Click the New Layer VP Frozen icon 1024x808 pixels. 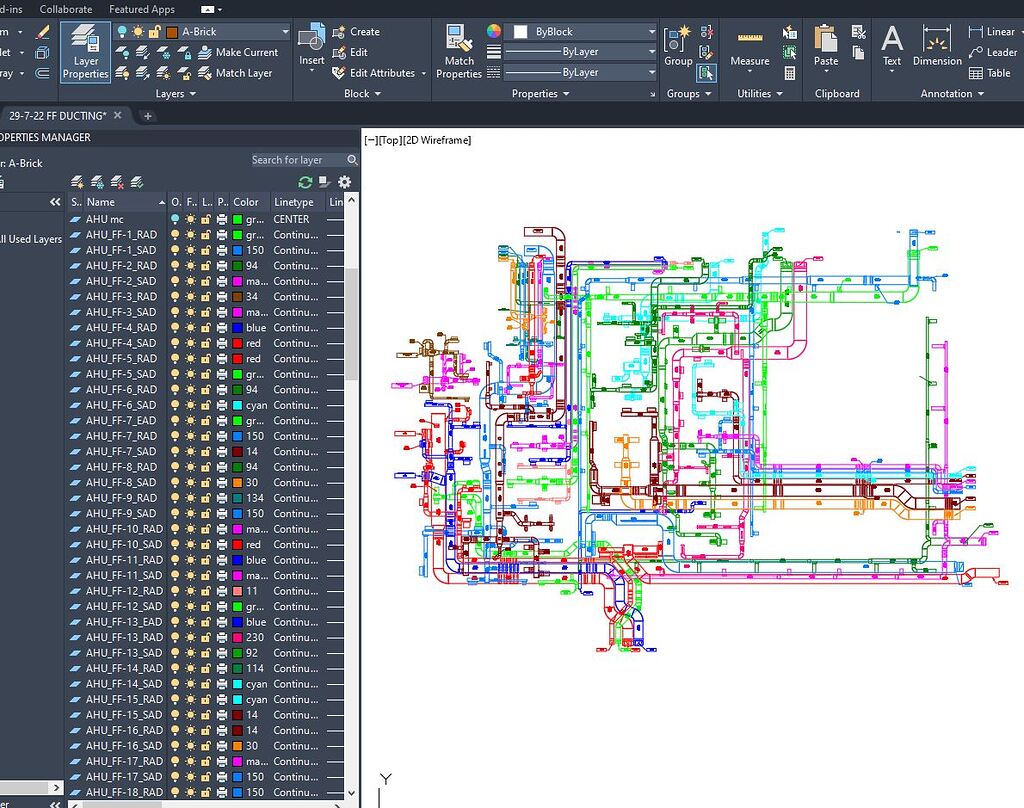tap(96, 182)
